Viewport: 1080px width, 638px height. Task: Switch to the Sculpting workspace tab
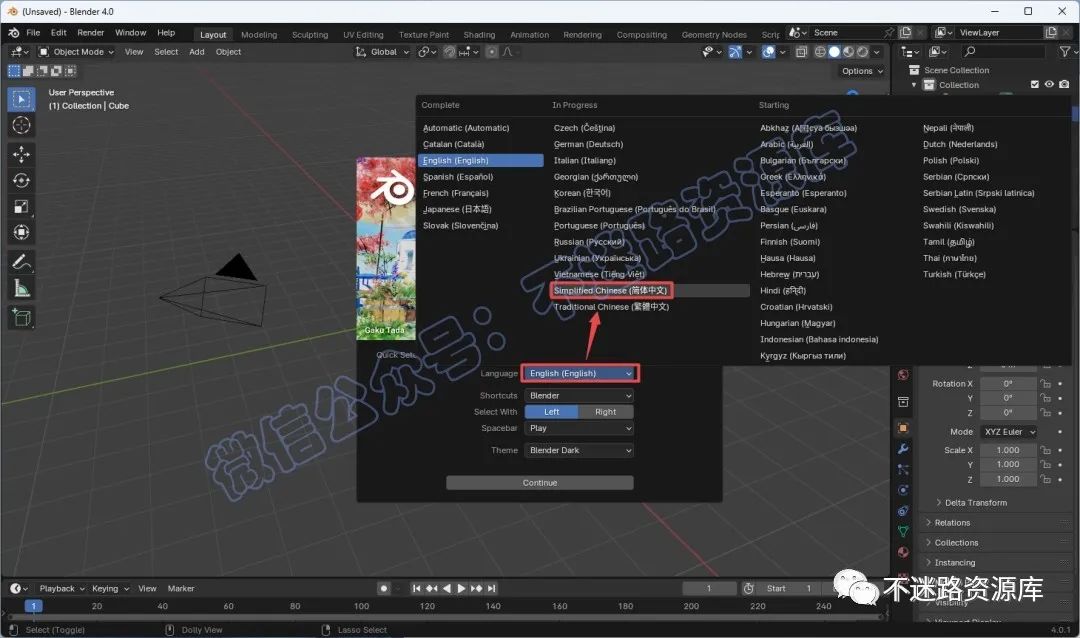pos(310,34)
